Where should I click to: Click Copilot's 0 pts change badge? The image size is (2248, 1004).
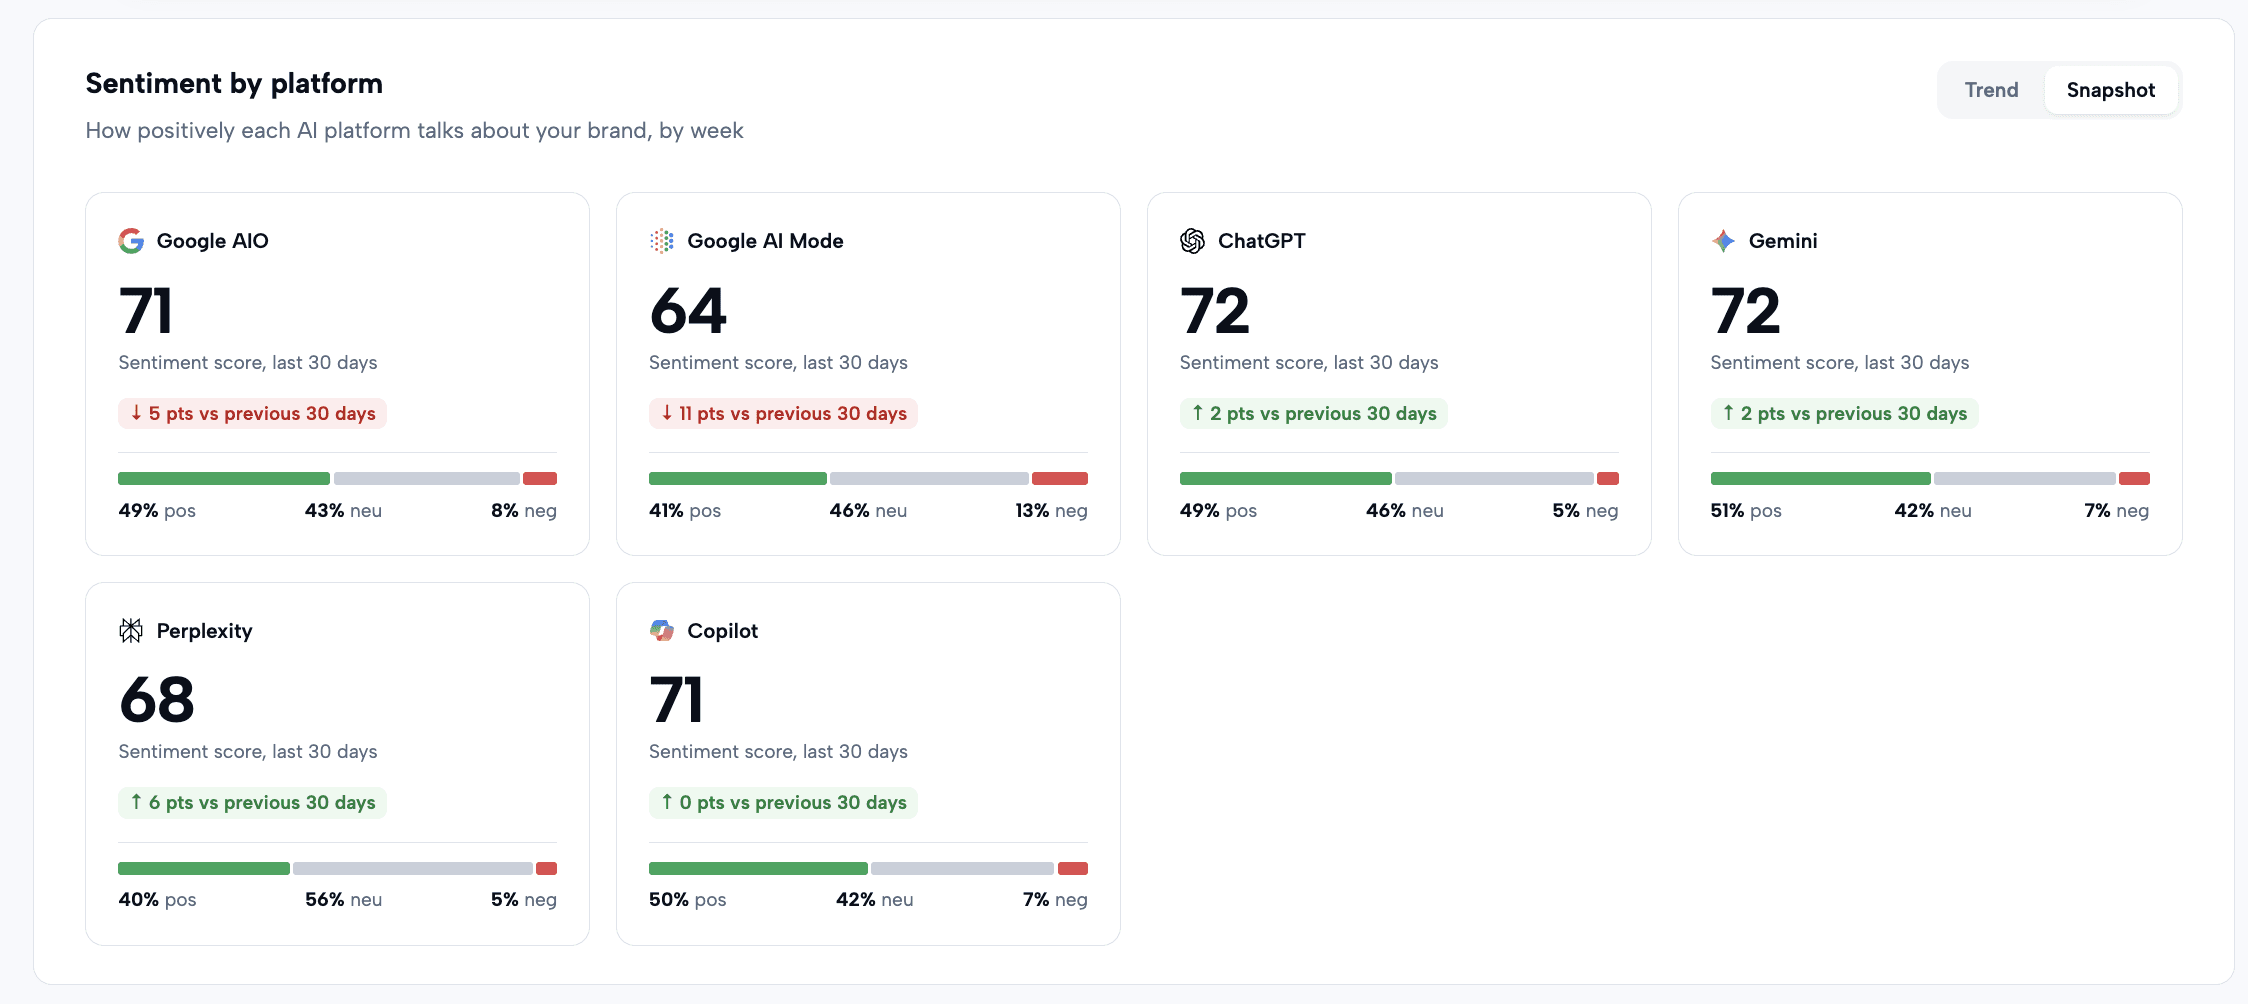[783, 802]
